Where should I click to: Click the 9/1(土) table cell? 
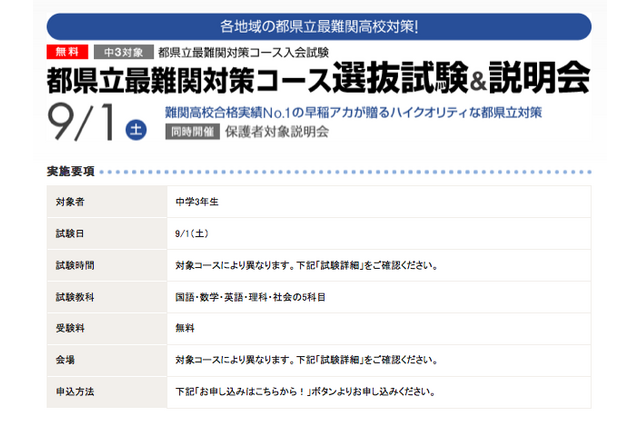pos(379,233)
